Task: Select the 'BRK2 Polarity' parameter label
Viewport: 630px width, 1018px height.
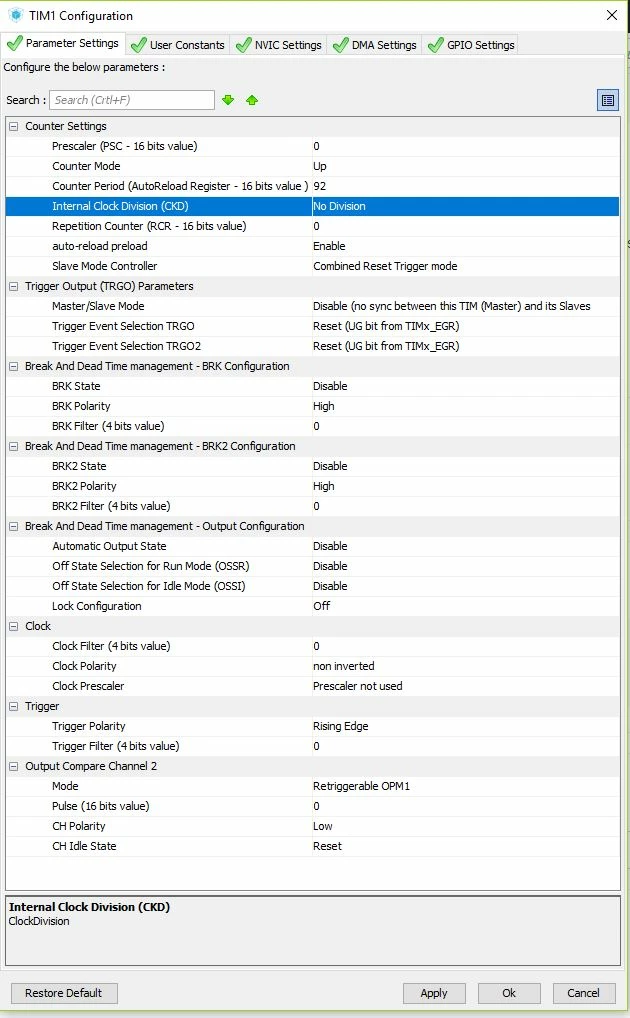Action: pyautogui.click(x=84, y=486)
